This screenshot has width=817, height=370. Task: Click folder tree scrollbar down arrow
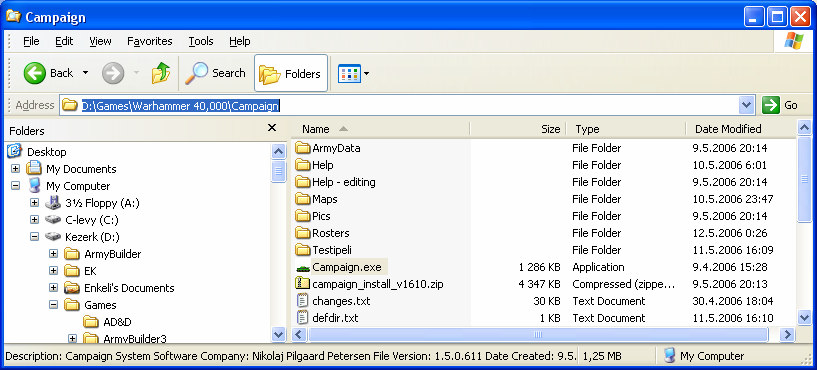click(x=279, y=334)
